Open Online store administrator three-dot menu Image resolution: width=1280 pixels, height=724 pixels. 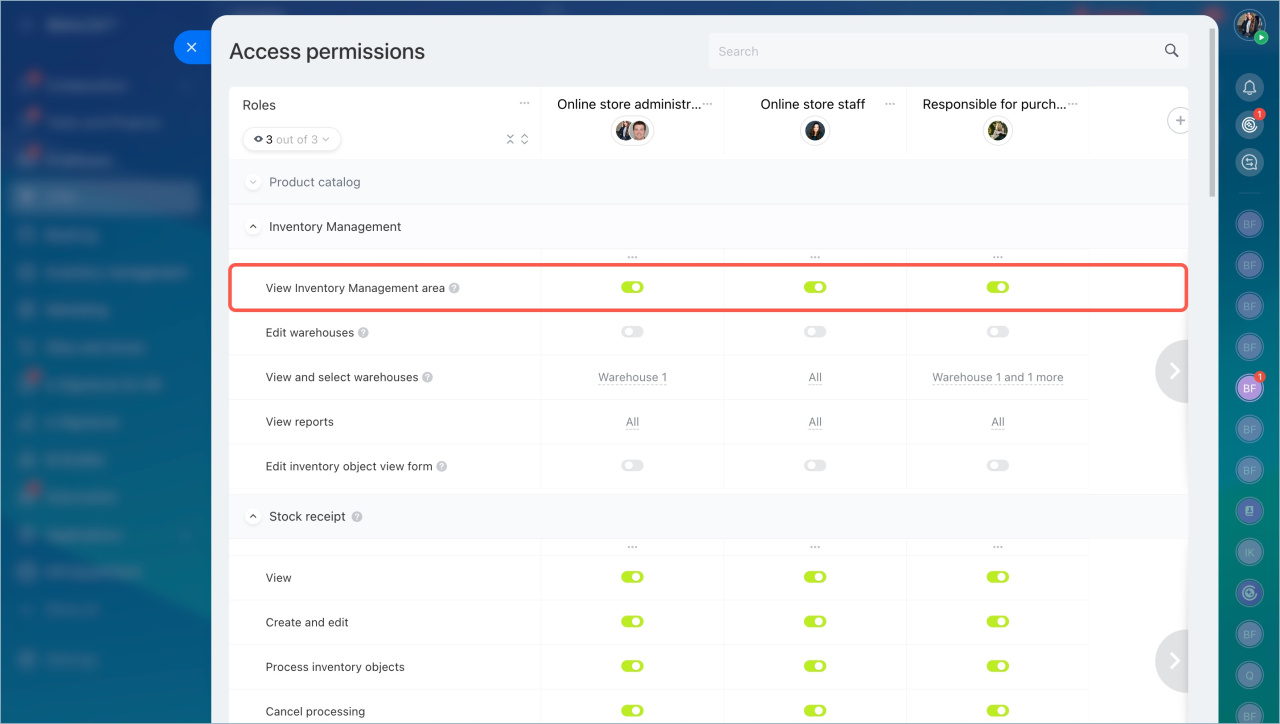707,104
